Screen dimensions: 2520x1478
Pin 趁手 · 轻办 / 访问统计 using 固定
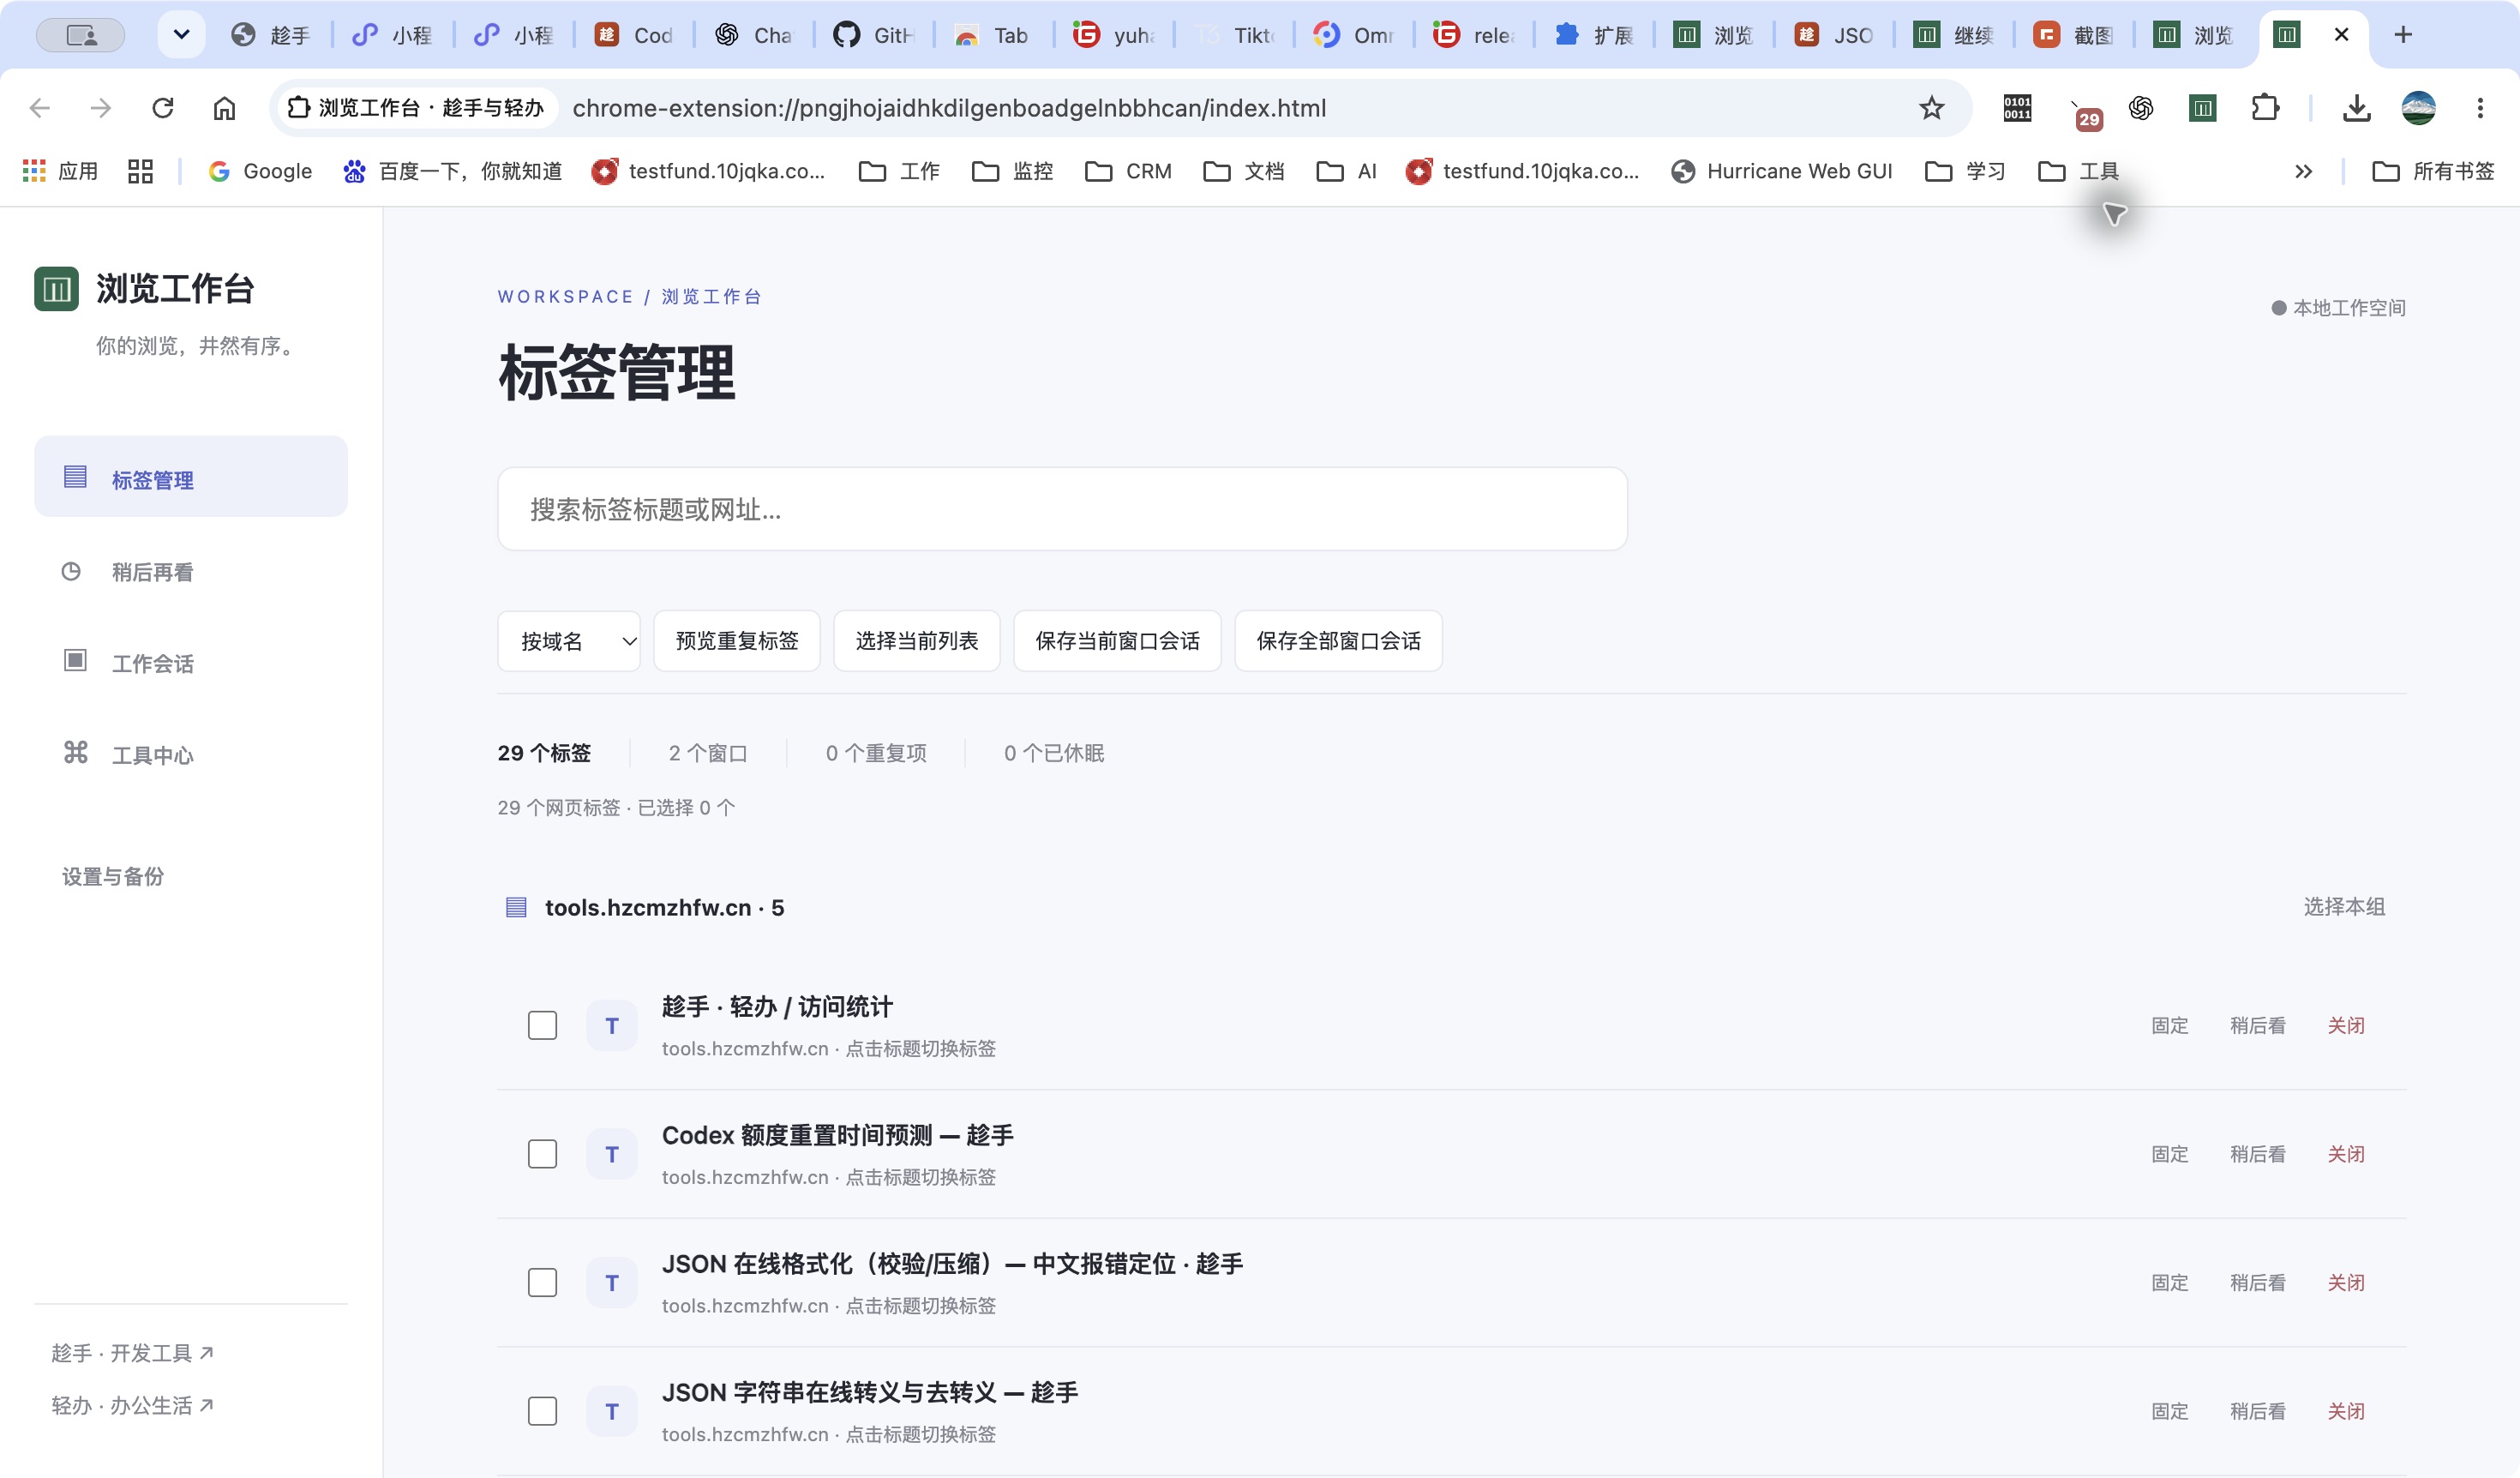pos(2169,1025)
